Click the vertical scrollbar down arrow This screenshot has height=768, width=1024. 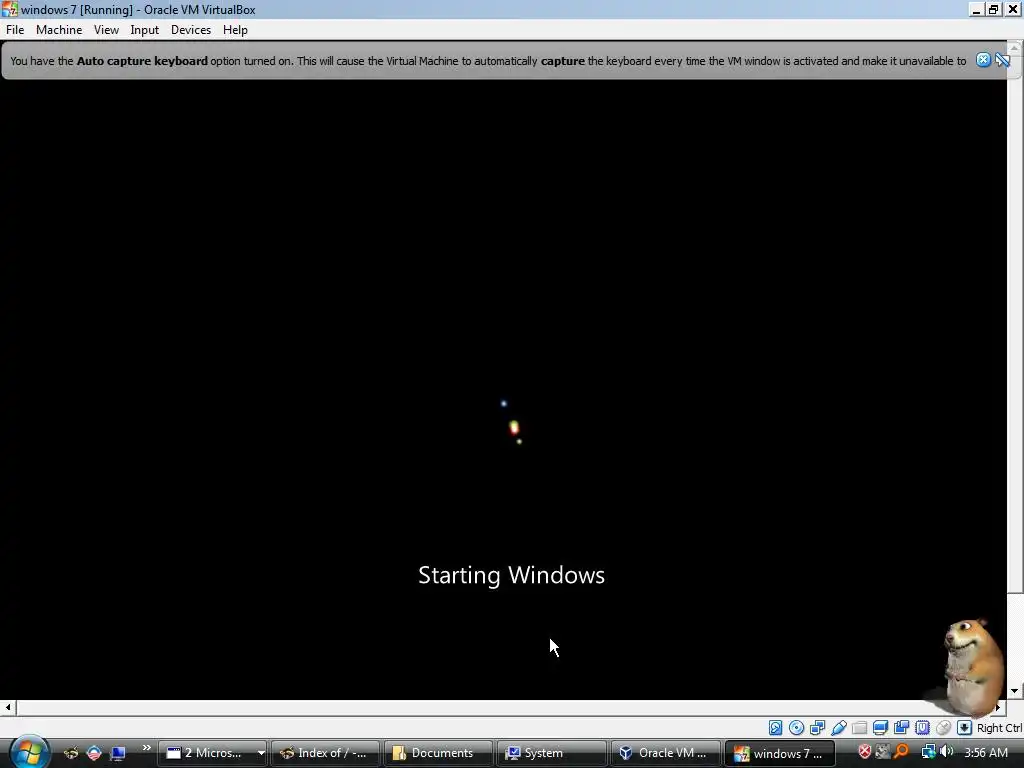(x=1015, y=691)
